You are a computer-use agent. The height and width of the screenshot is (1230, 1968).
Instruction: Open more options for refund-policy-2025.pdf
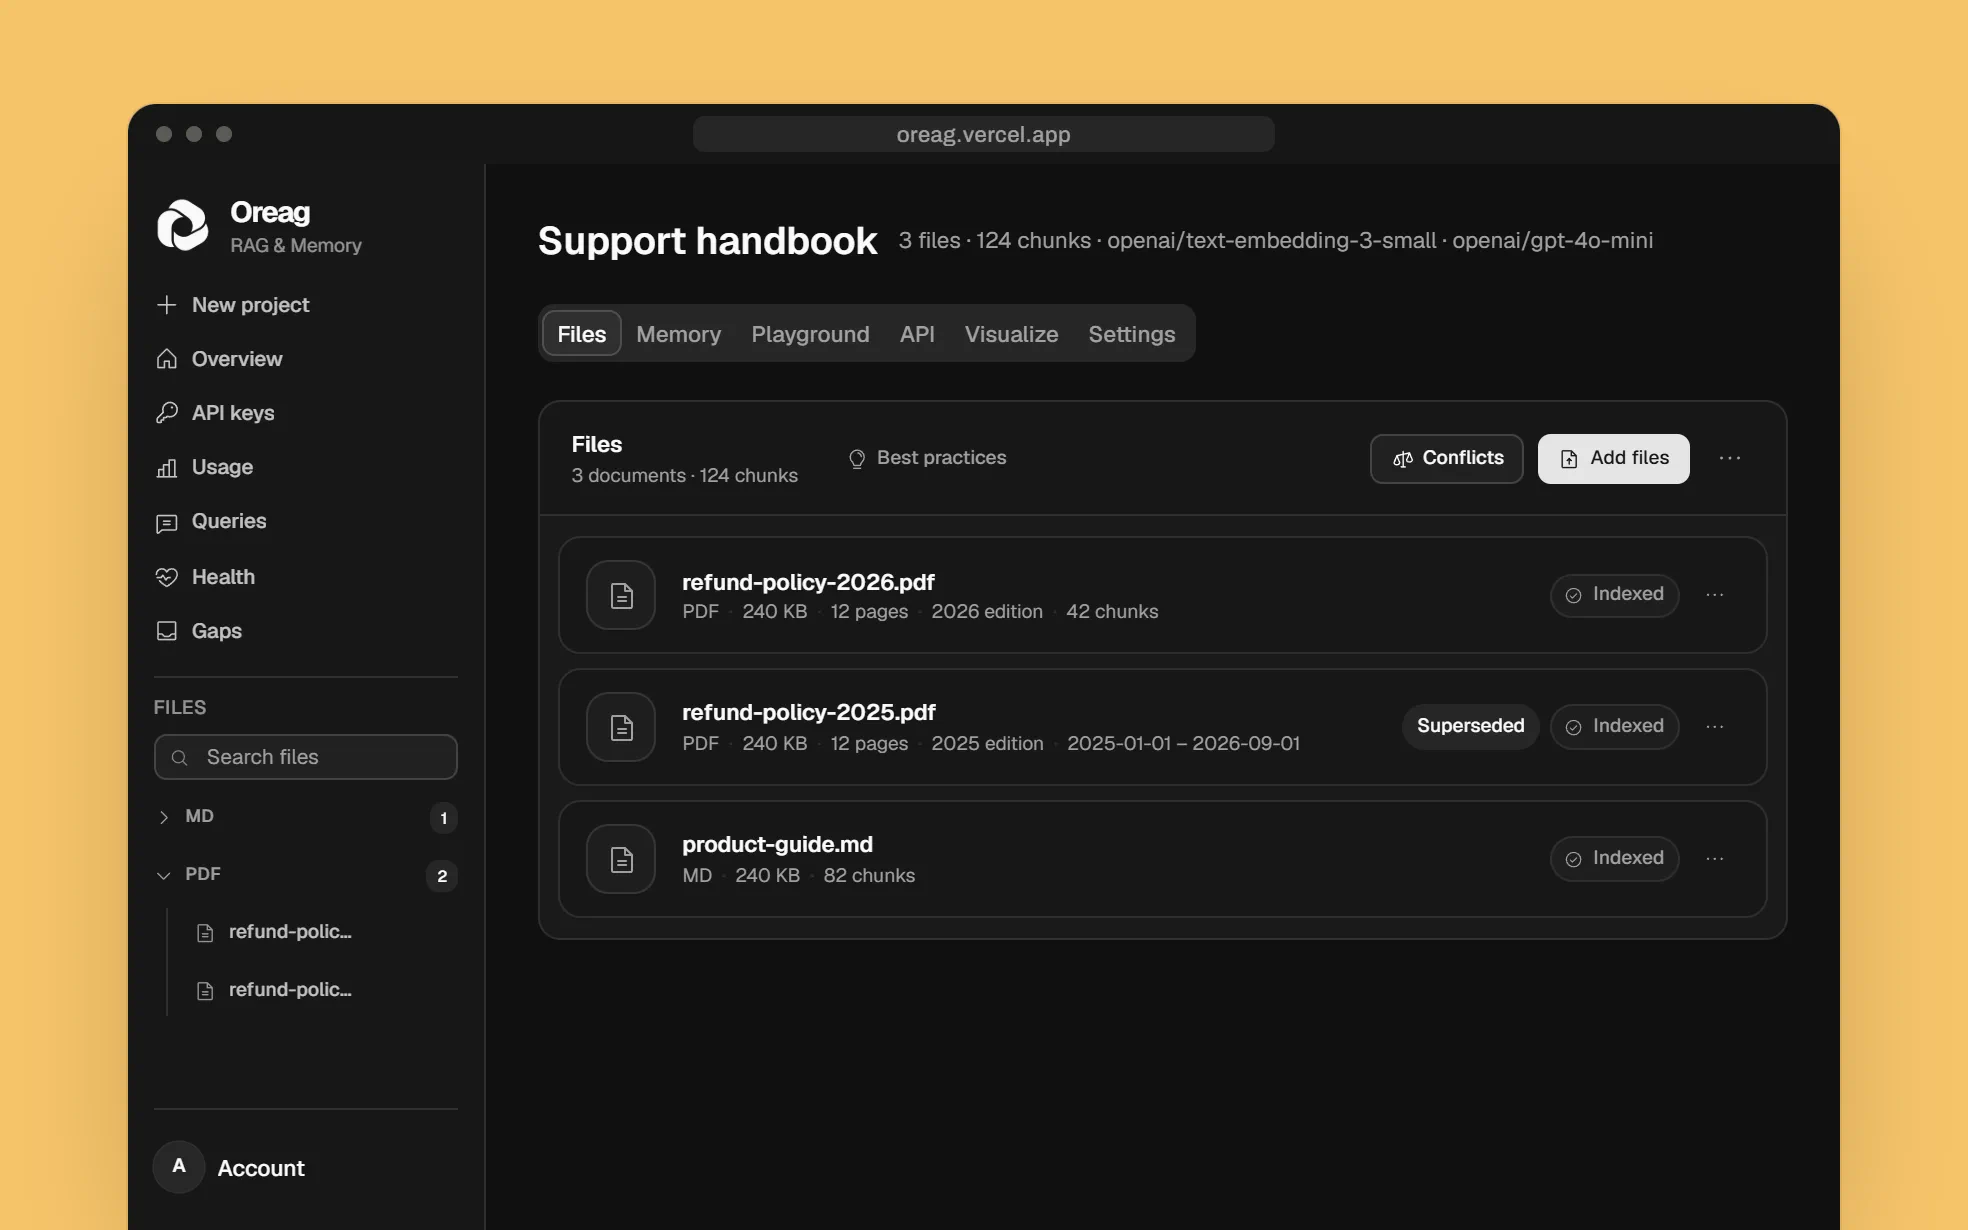click(1715, 727)
